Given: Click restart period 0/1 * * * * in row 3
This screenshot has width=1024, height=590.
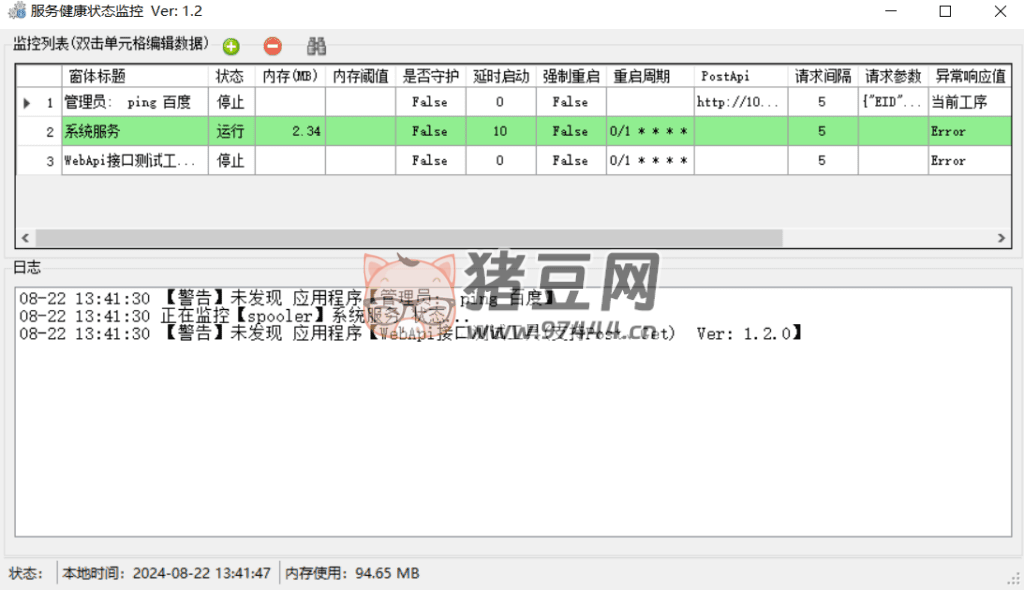Looking at the screenshot, I should pos(650,161).
